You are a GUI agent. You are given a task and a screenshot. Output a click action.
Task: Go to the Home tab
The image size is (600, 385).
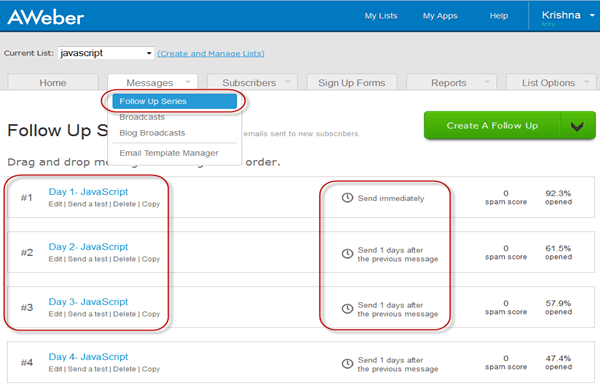point(53,83)
